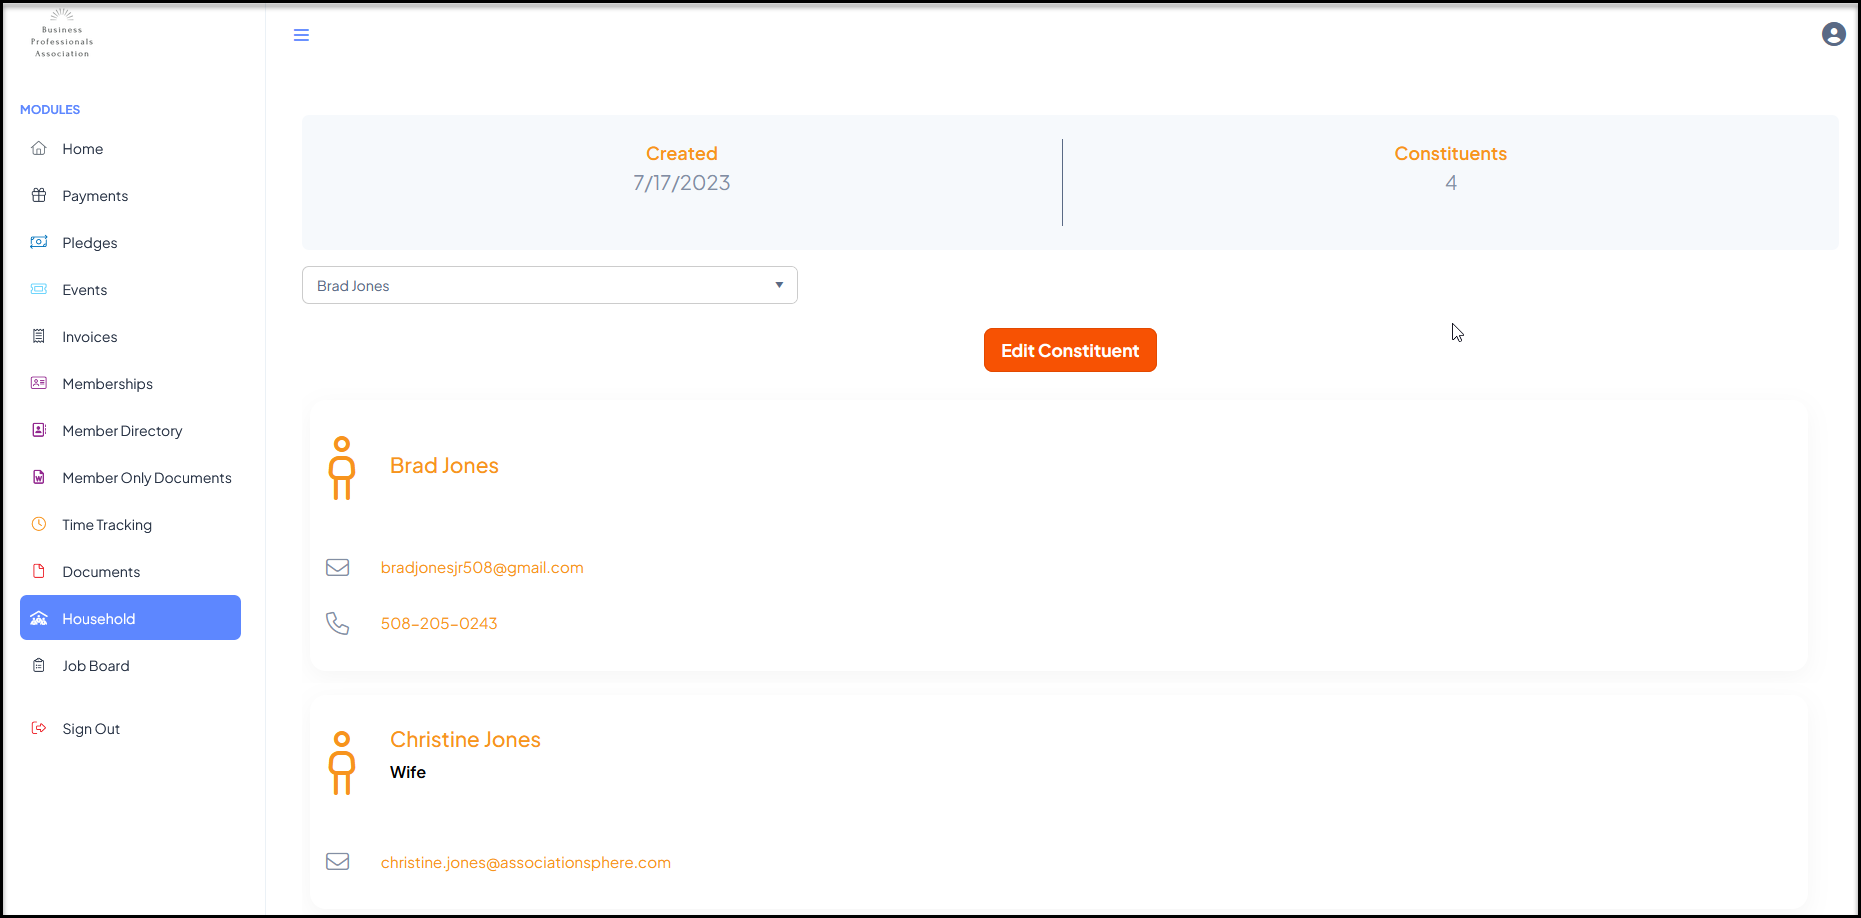Screen dimensions: 1861x918
Task: Click the Business Professionals Association logo
Action: (x=62, y=34)
